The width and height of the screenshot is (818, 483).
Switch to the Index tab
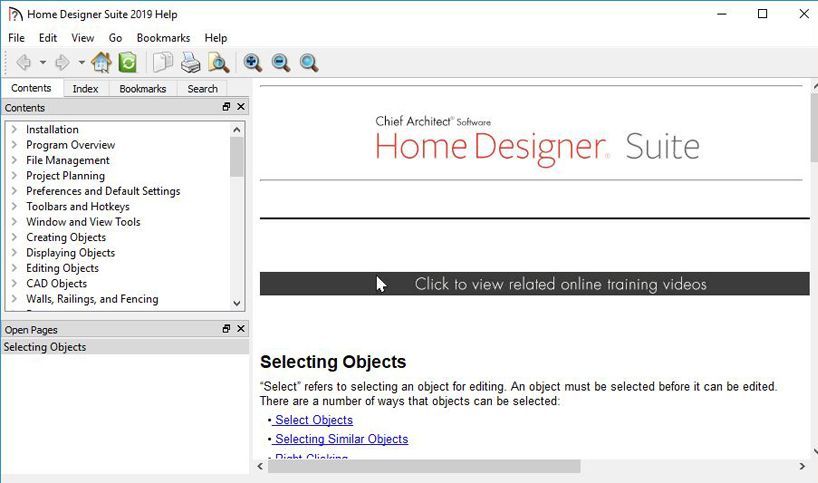[86, 89]
